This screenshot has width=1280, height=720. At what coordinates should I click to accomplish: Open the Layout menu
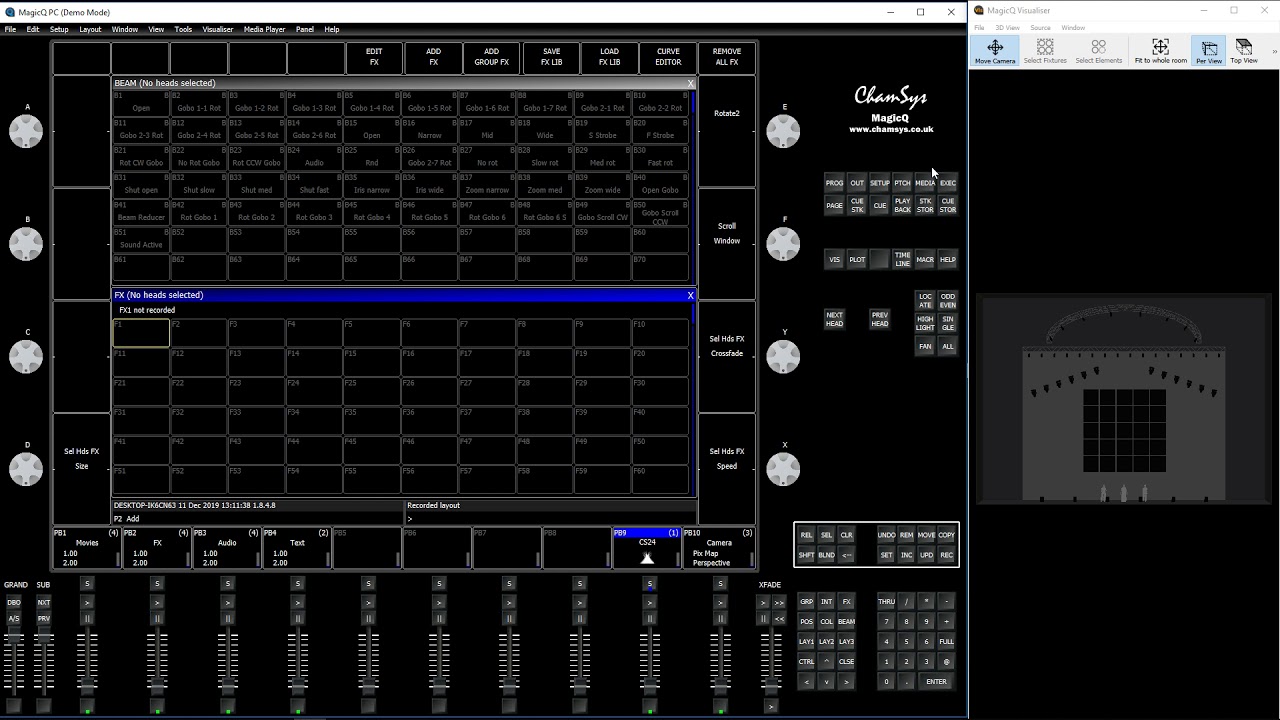(90, 29)
